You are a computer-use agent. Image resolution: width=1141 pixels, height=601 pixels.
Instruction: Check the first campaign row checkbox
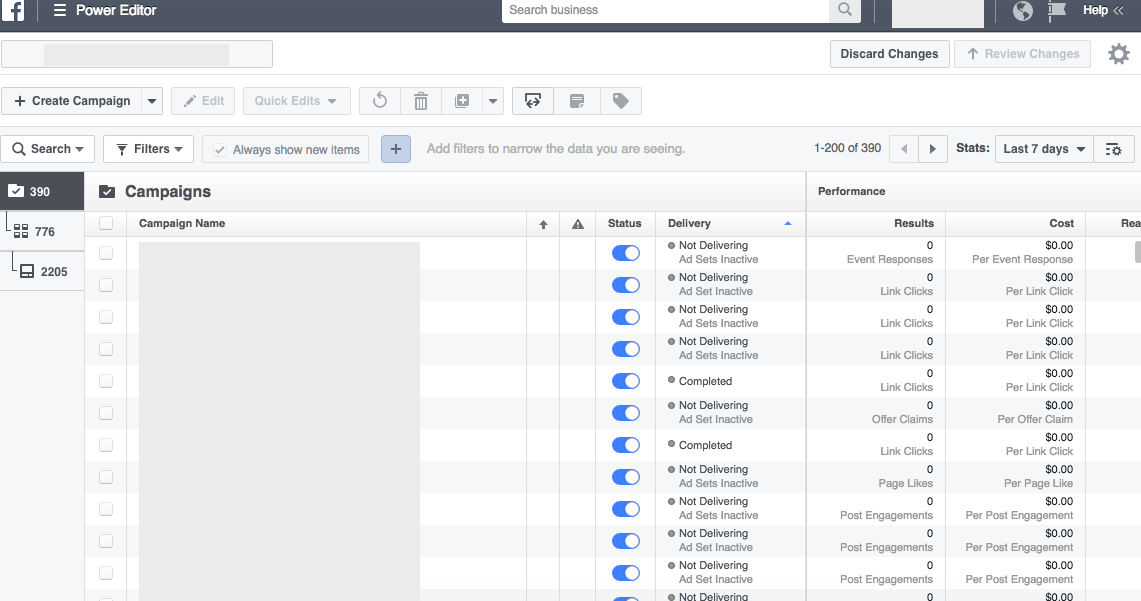click(106, 252)
